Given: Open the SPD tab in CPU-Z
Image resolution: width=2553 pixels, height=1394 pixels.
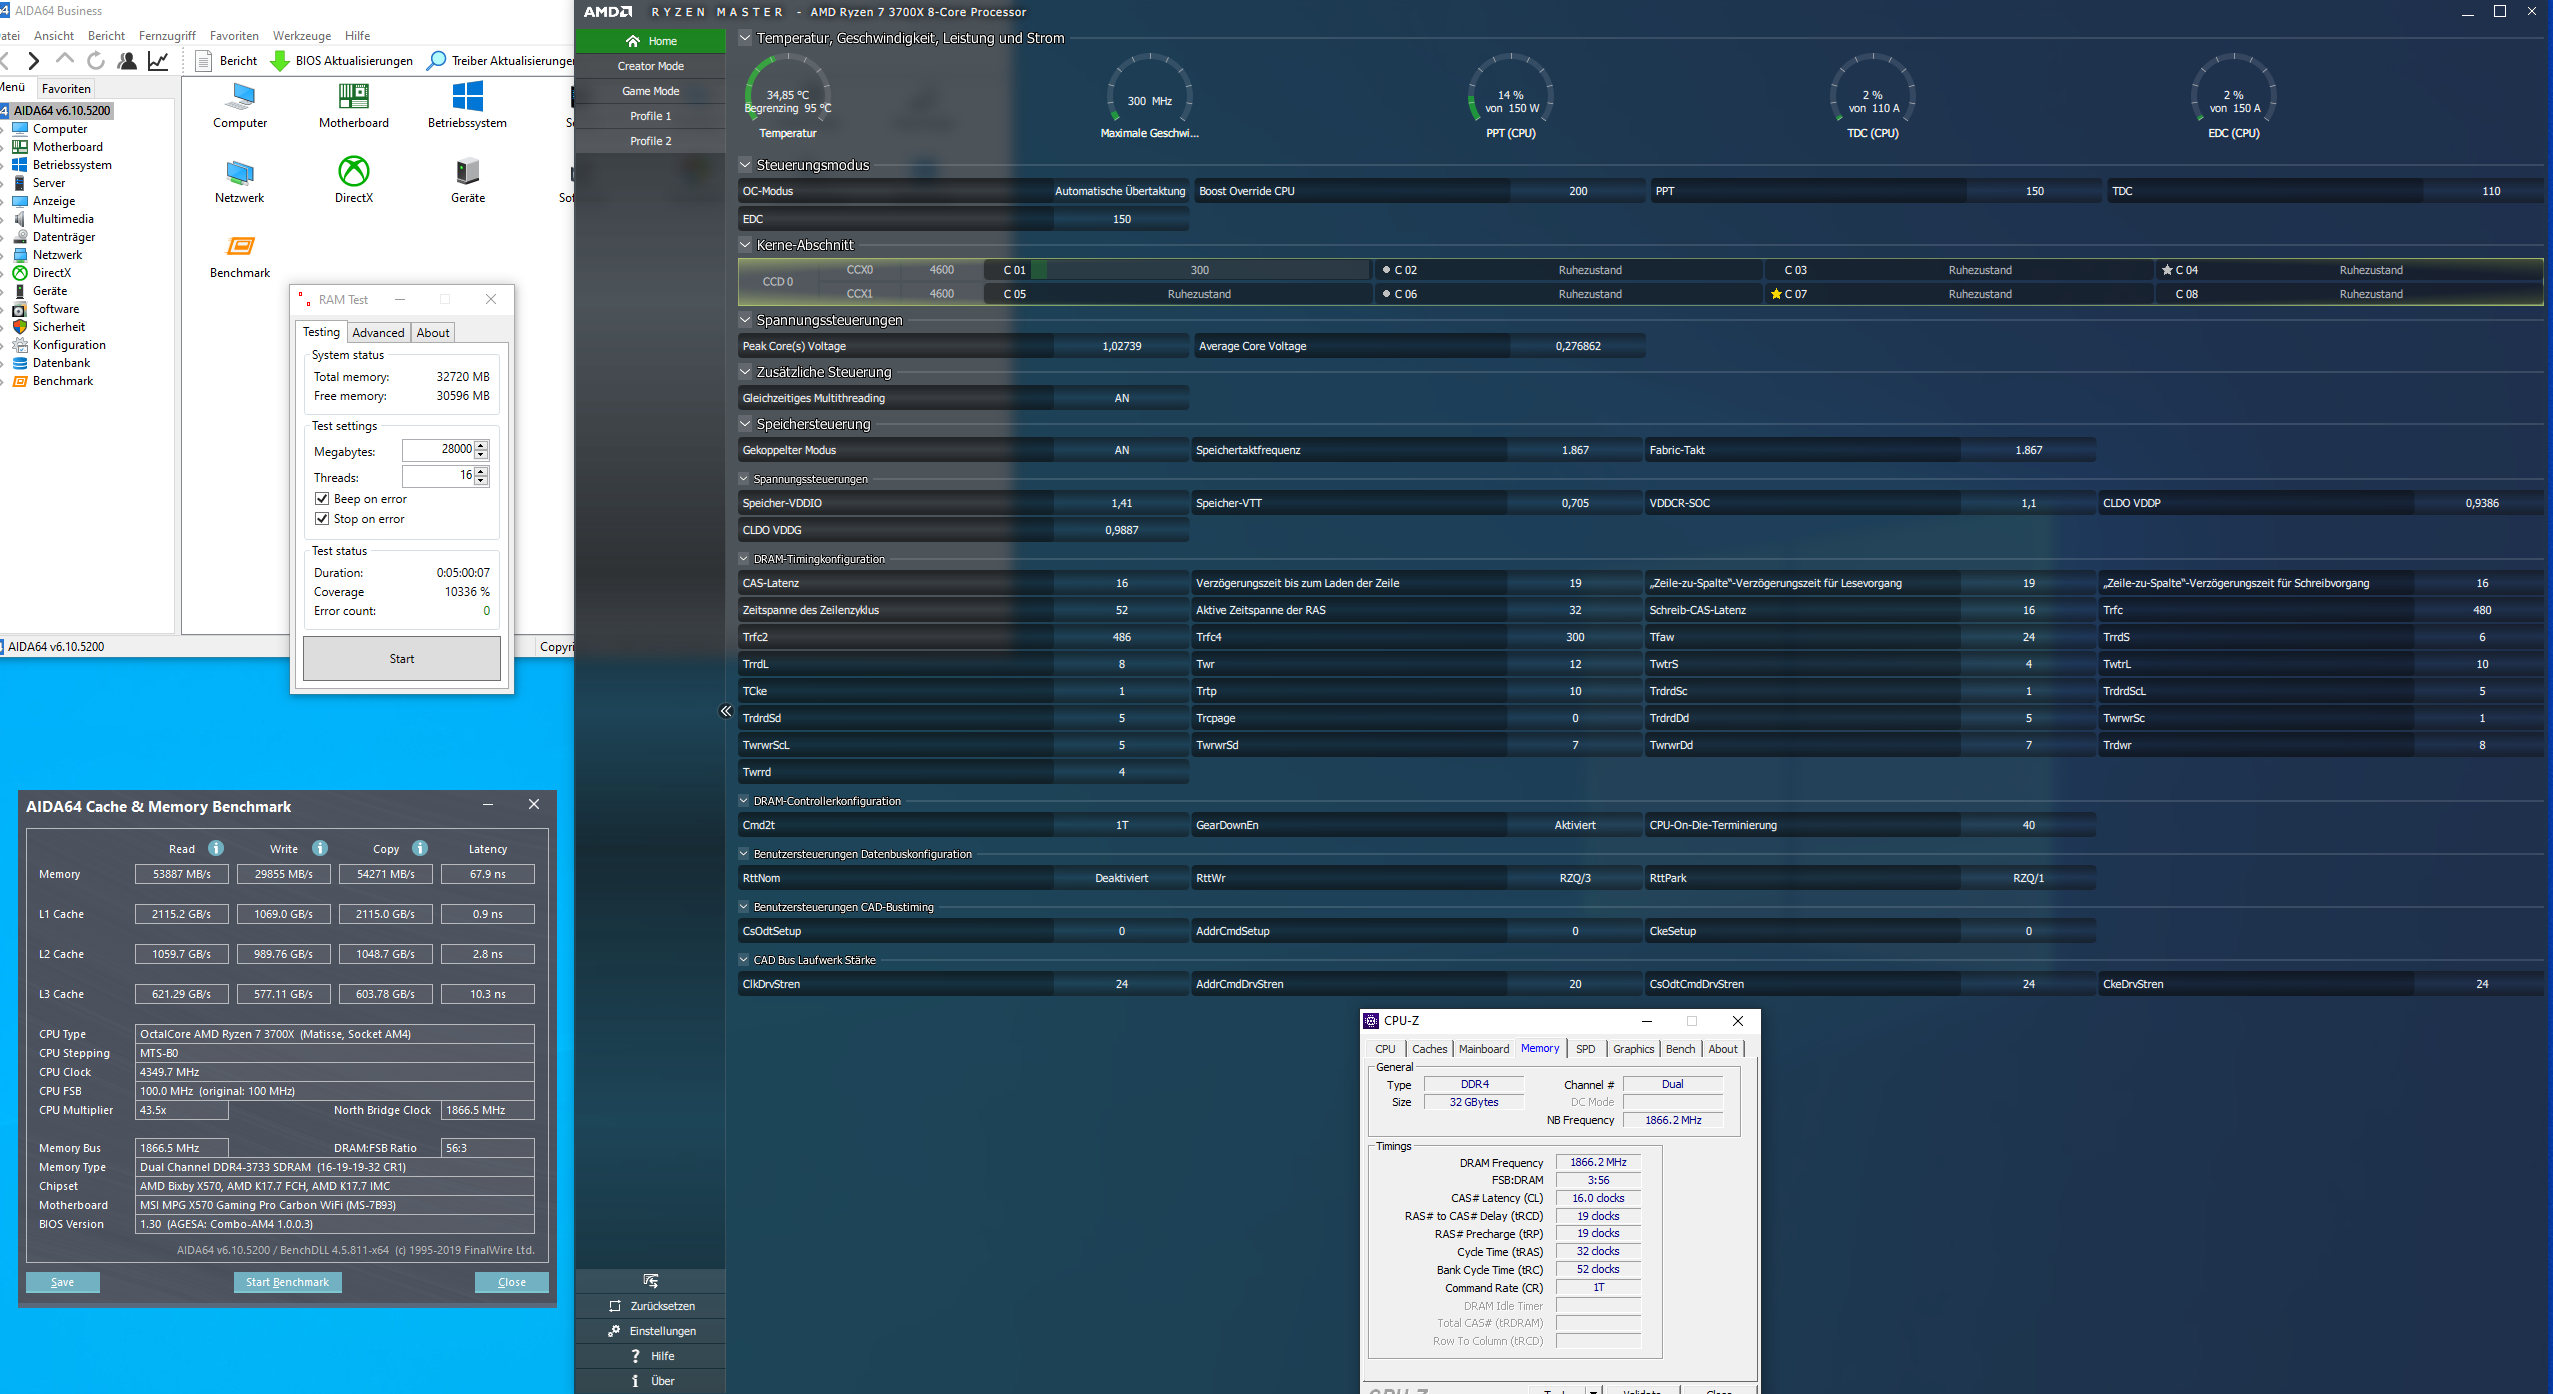Looking at the screenshot, I should [x=1585, y=1048].
